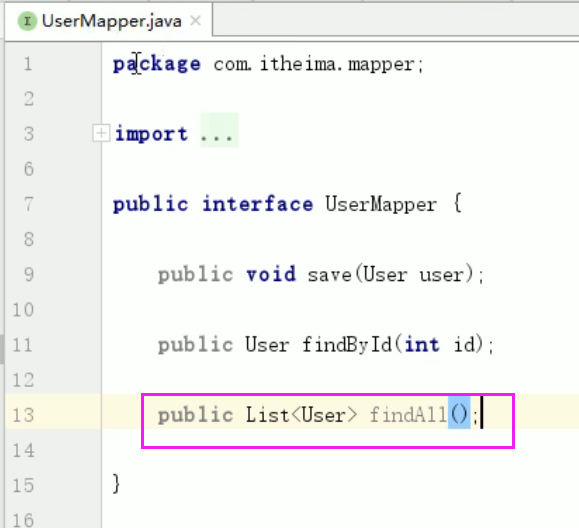
Task: Place cursor on the package keyword
Action: (x=157, y=65)
